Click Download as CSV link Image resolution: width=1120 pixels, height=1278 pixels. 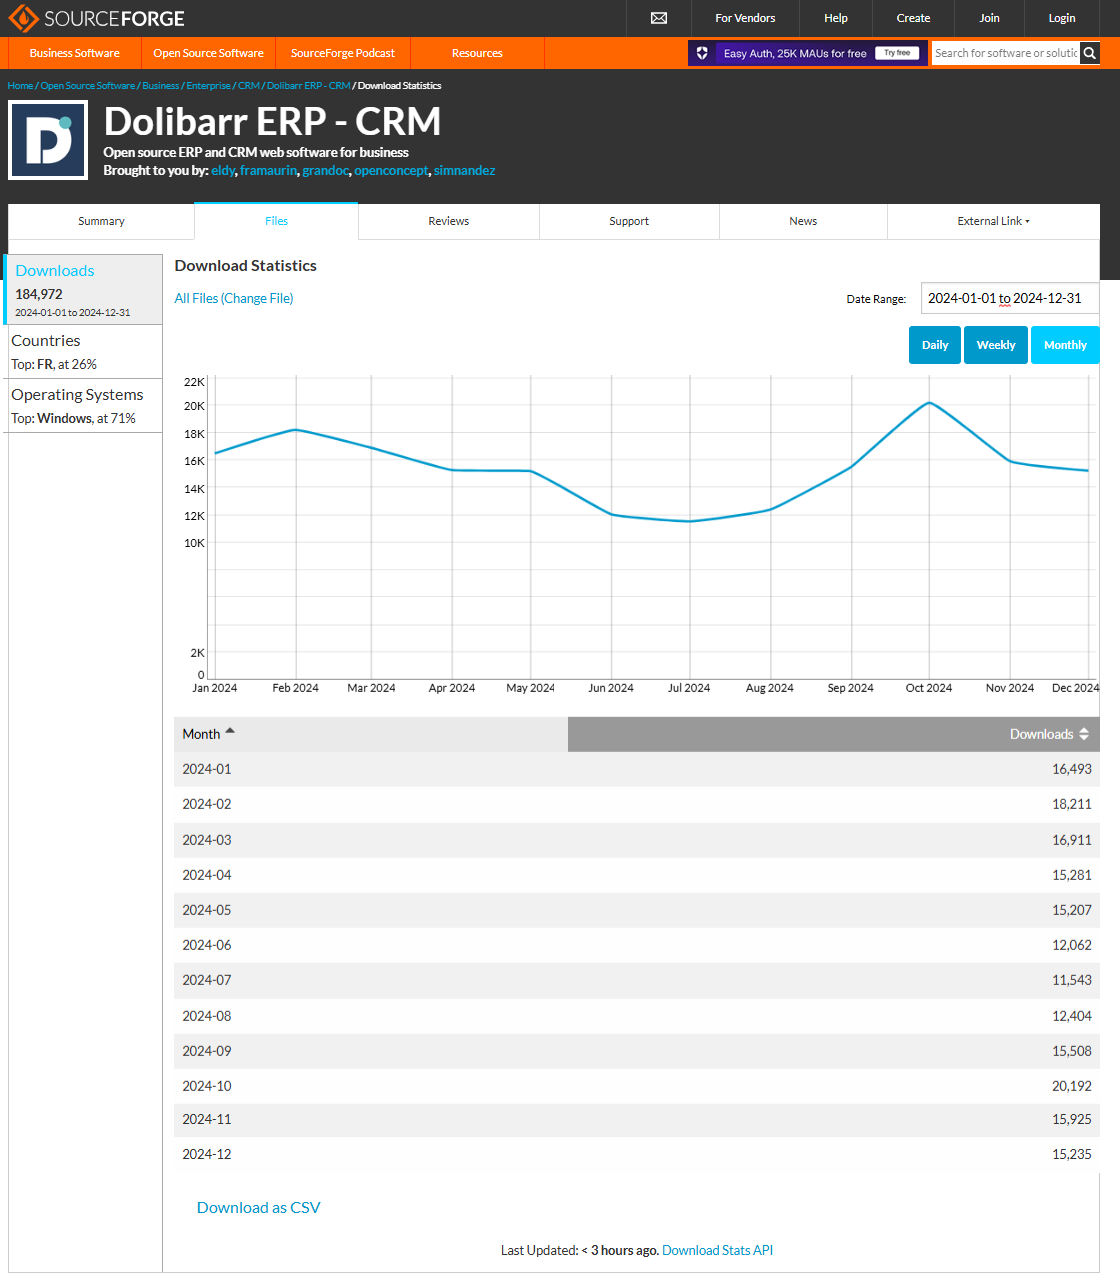click(258, 1207)
